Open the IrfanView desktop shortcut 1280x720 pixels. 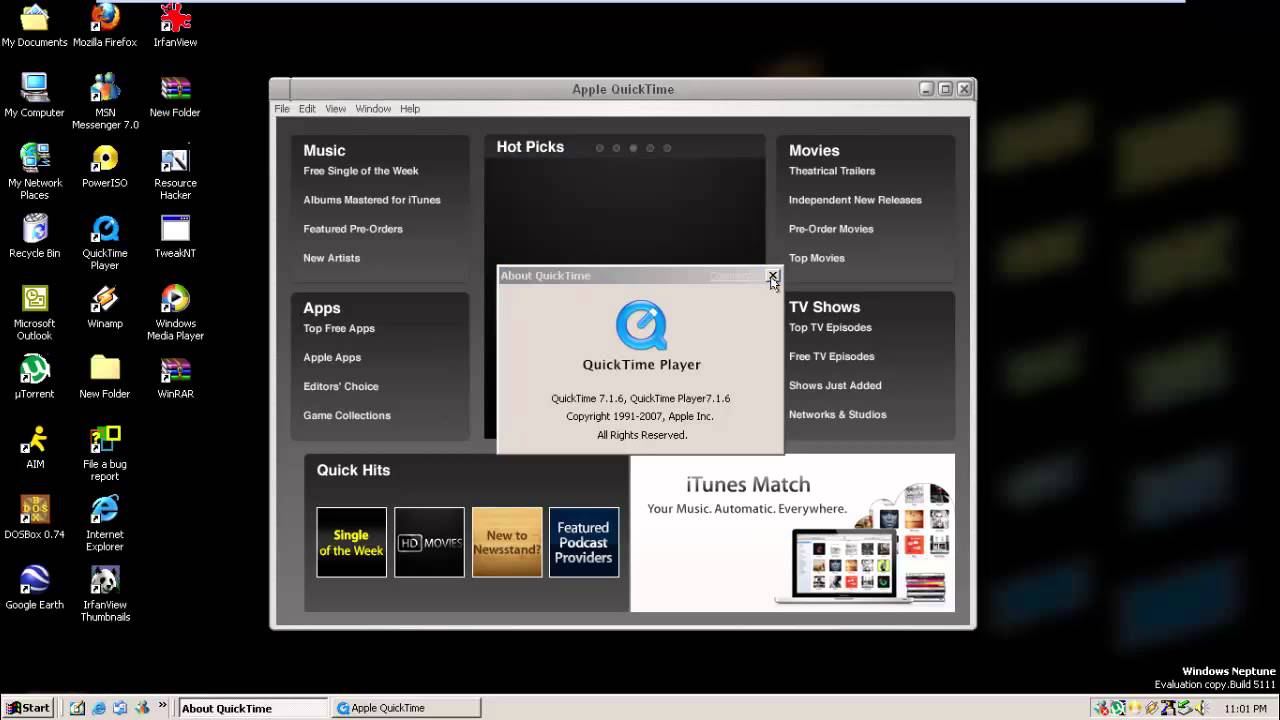point(175,25)
